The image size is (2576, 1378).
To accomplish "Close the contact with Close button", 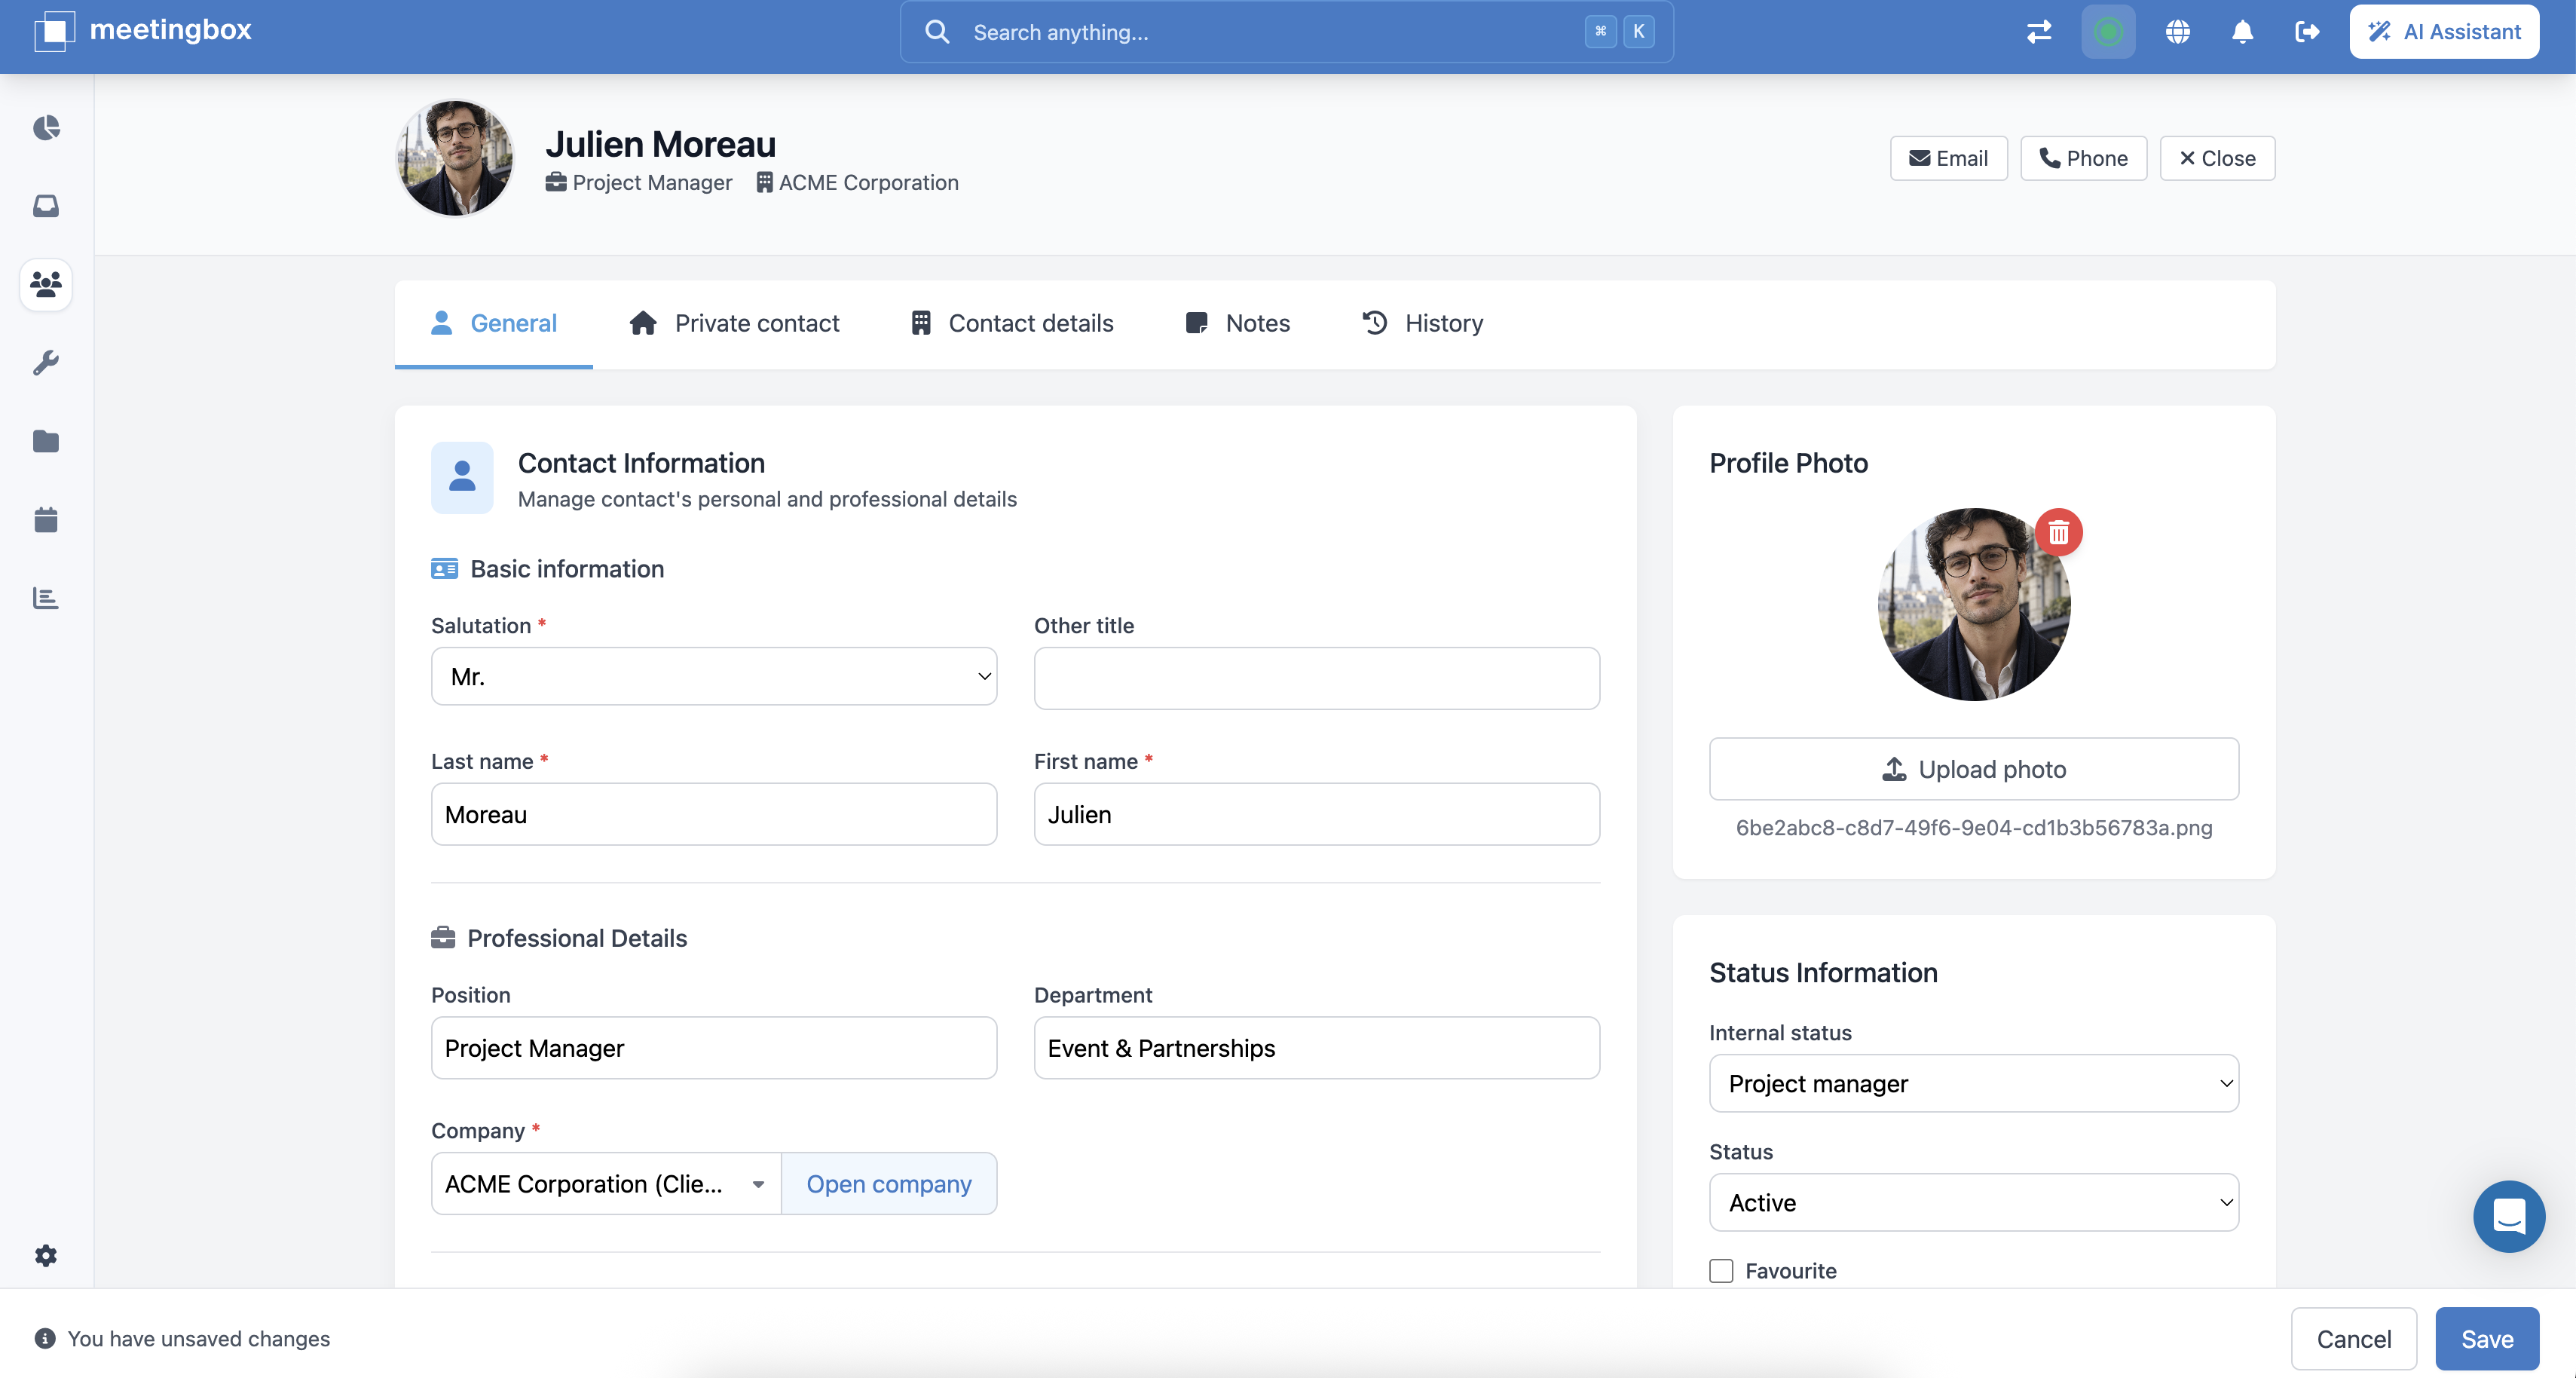I will 2217,158.
